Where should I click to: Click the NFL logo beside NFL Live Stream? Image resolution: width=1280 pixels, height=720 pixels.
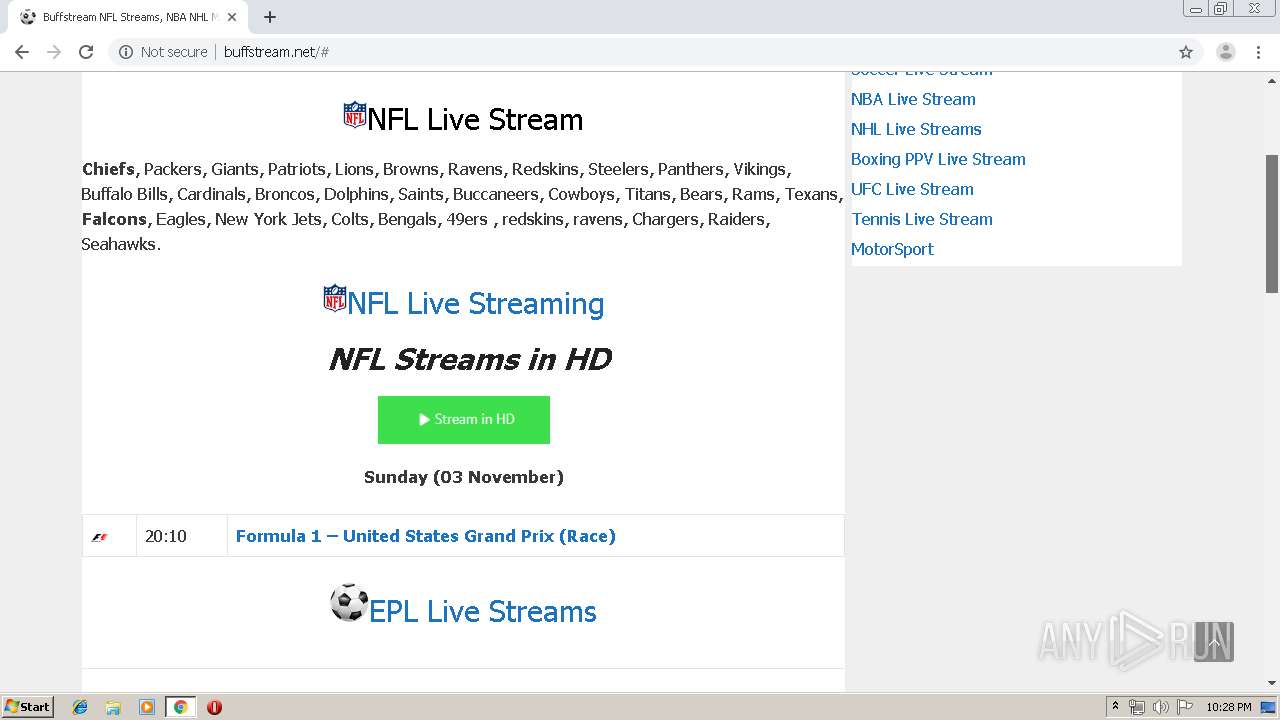(x=355, y=115)
